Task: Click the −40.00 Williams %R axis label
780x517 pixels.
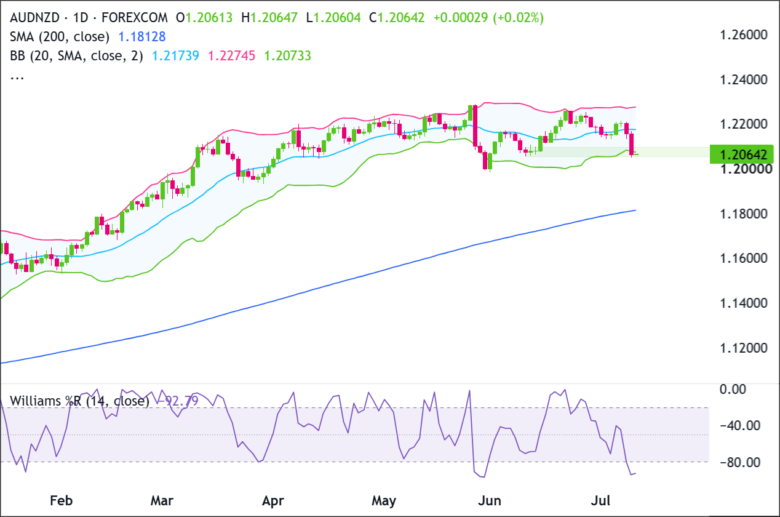Action: point(740,425)
